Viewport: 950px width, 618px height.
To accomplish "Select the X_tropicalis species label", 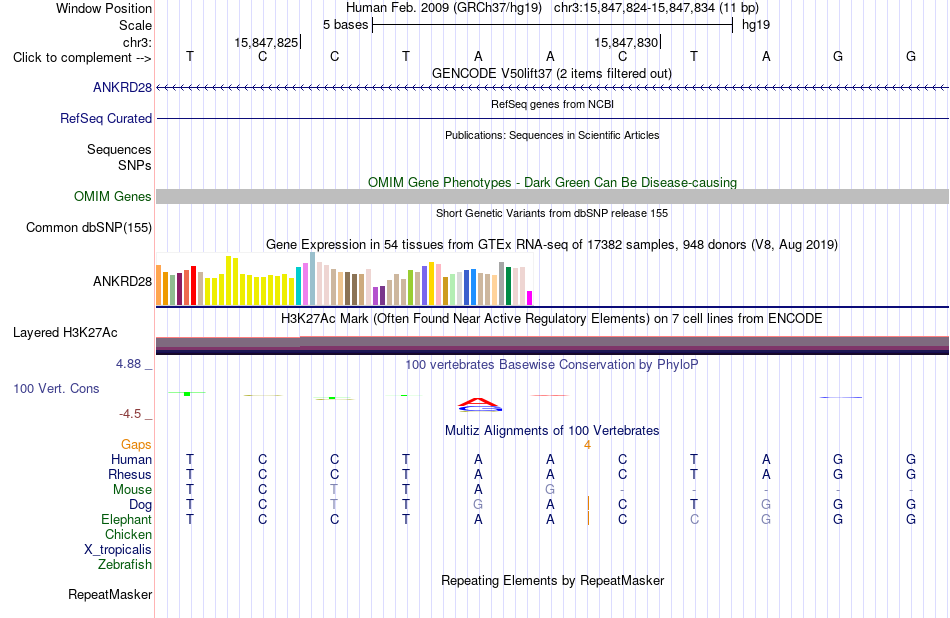I will 118,550.
